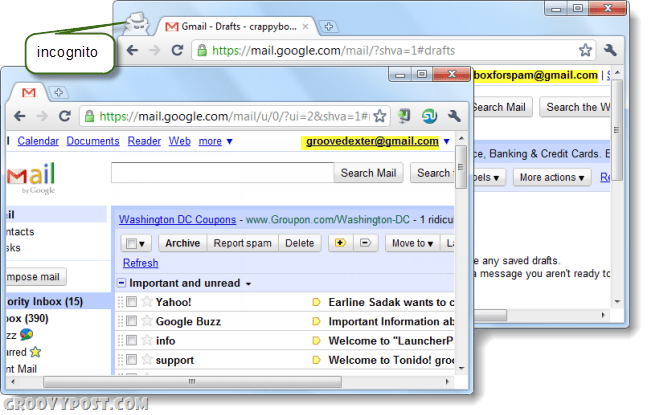This screenshot has width=650, height=415.
Task: Close the Gmail - Drafts tab
Action: (x=305, y=27)
